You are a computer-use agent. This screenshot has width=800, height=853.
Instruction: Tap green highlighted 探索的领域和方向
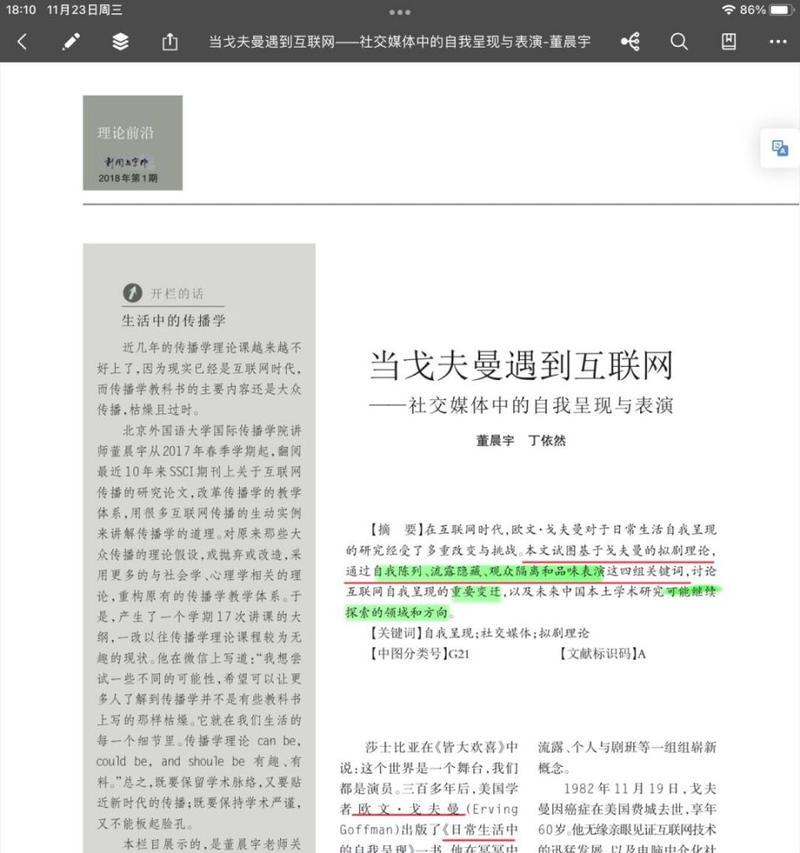[397, 613]
